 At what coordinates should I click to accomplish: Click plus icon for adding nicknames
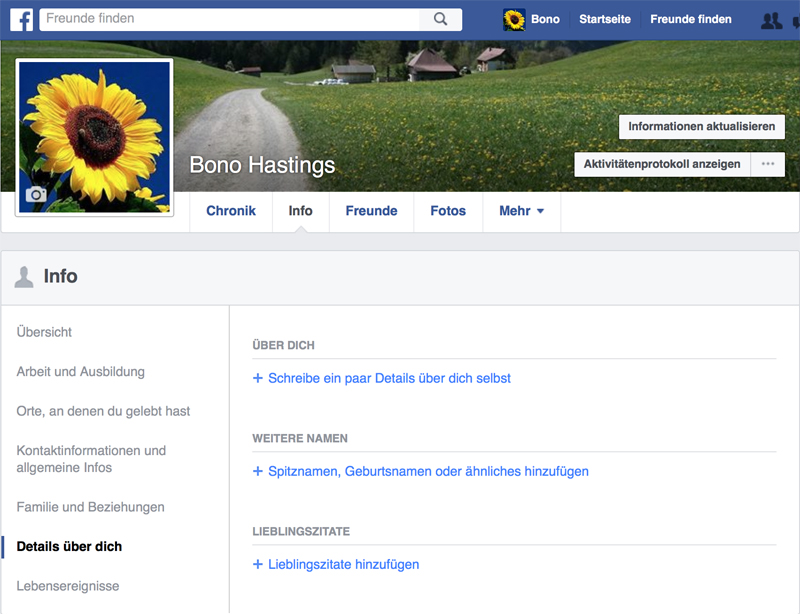(258, 471)
